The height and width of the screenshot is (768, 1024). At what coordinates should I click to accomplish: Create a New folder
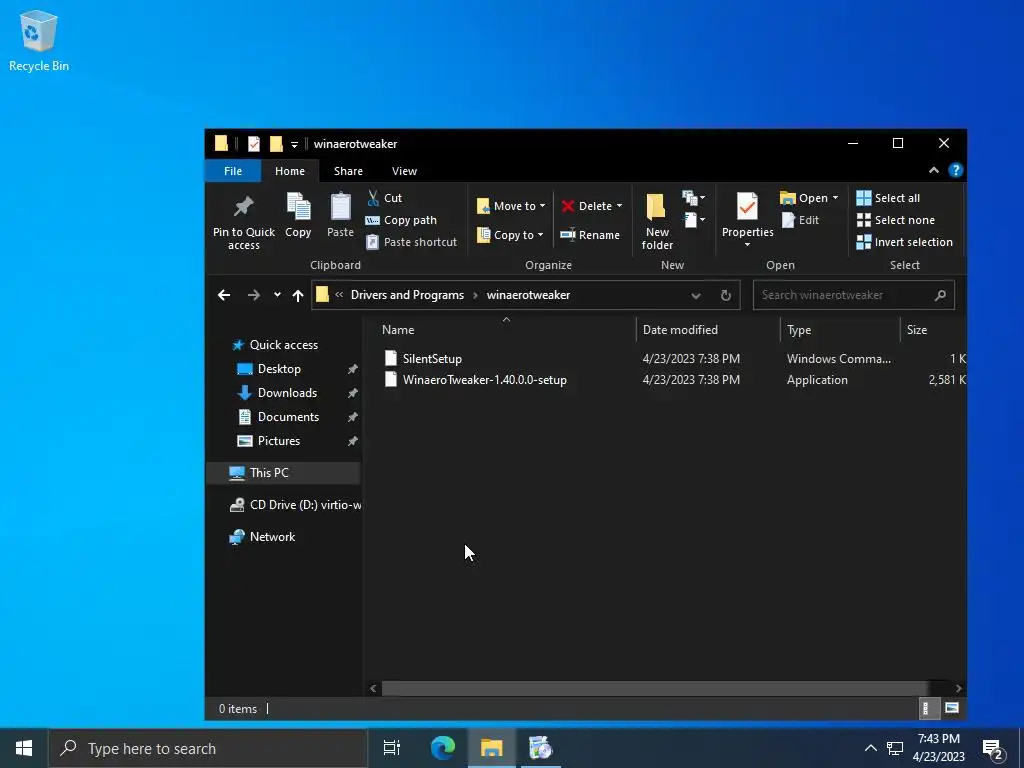657,221
